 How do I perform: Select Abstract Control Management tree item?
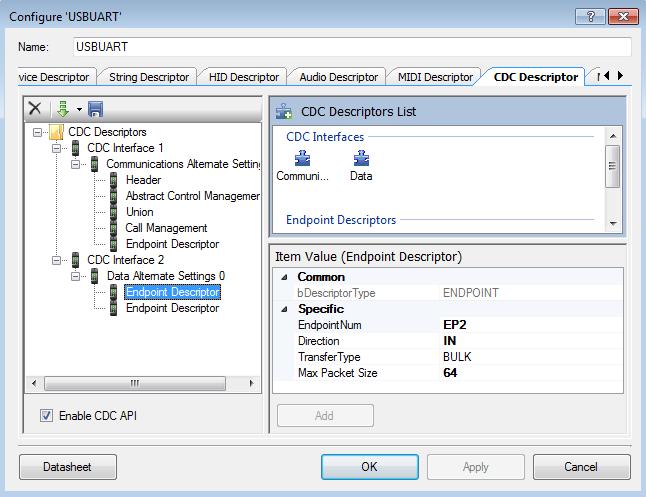(192, 196)
